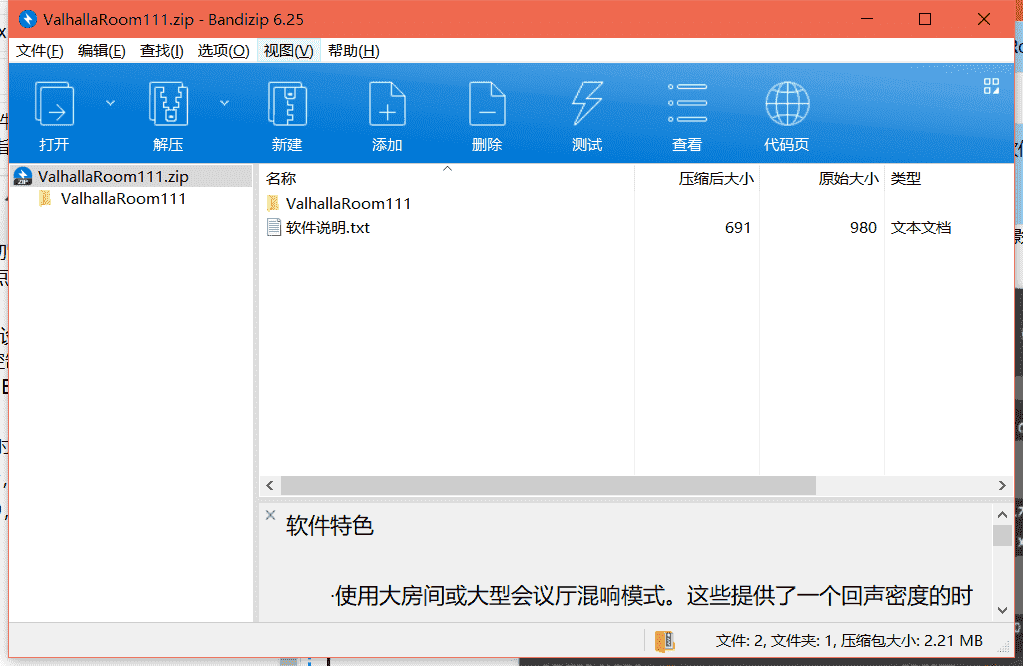This screenshot has width=1023, height=666.
Task: Click the preview pane scroll up arrow
Action: pyautogui.click(x=1002, y=515)
